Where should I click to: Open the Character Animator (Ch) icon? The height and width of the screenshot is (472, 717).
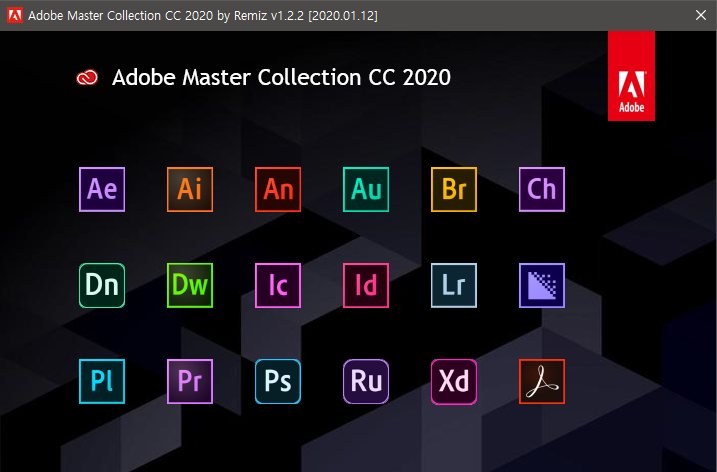click(x=542, y=189)
